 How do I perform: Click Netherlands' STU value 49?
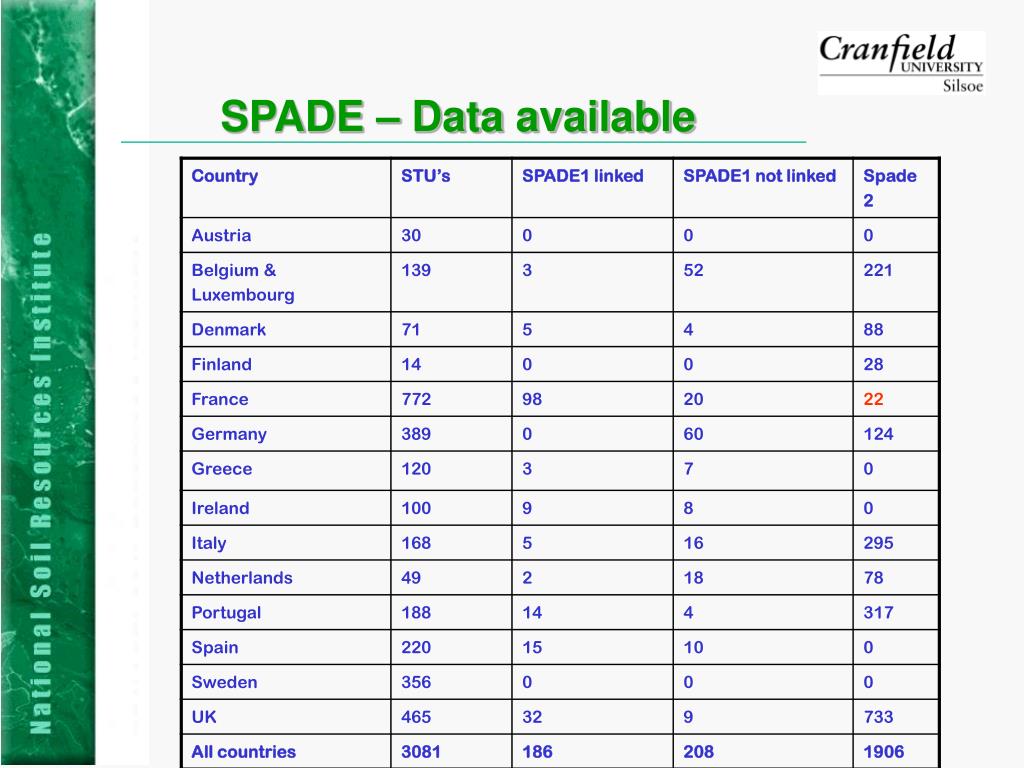click(x=411, y=578)
